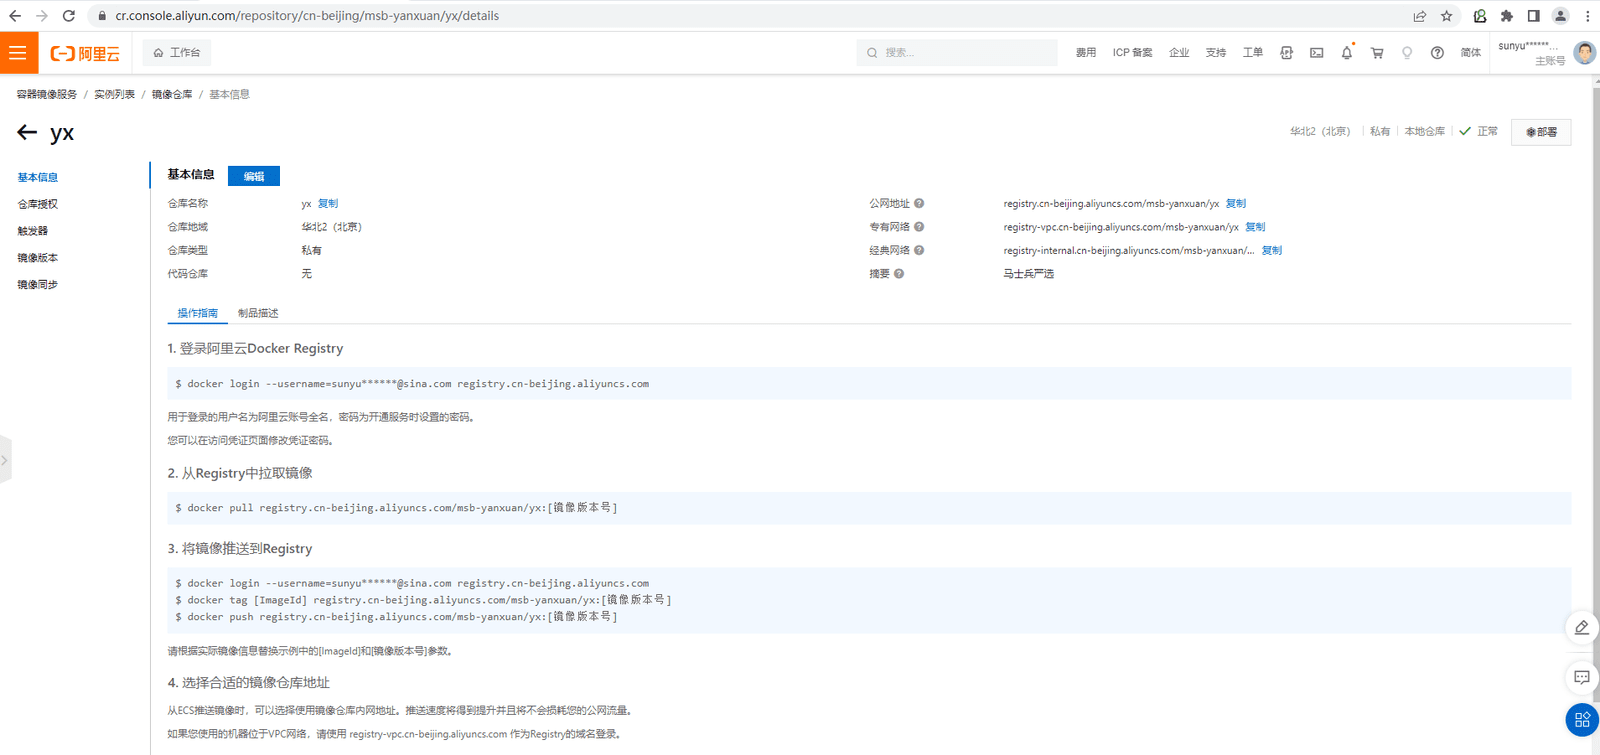Bookmark this page with the star
1600x755 pixels.
pyautogui.click(x=1447, y=16)
